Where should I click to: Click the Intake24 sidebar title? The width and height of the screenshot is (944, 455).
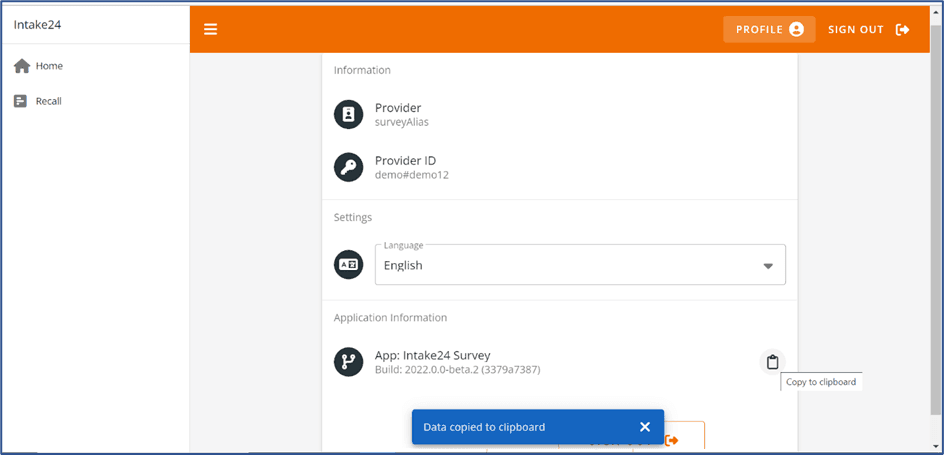pos(37,25)
